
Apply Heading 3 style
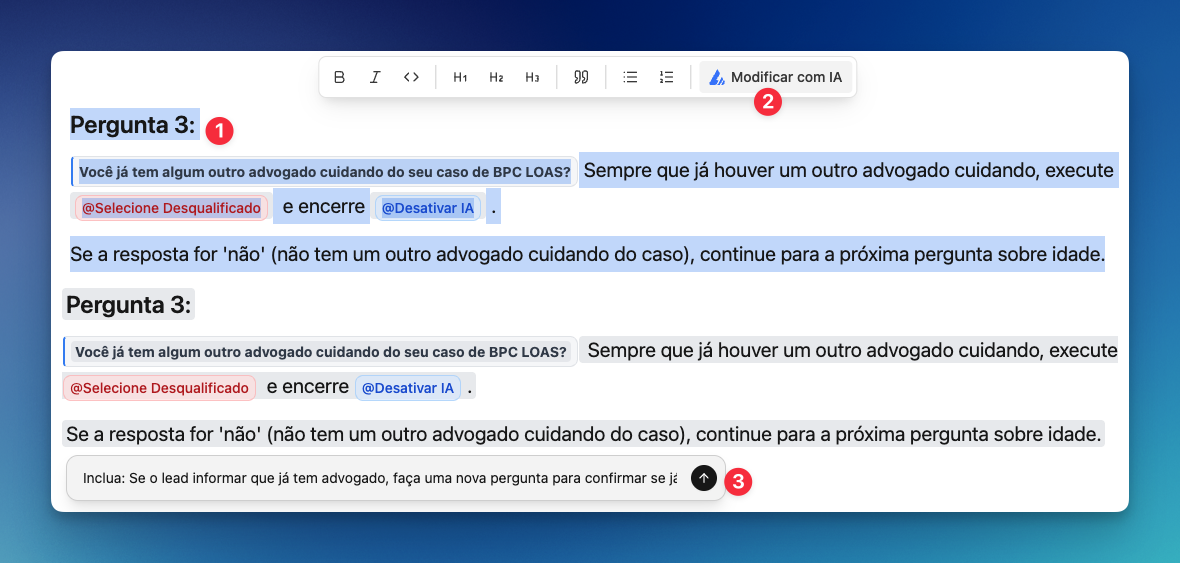point(532,77)
